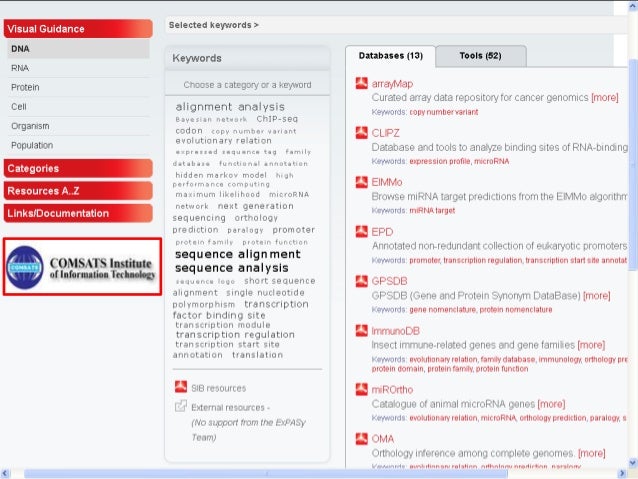Viewport: 638px width, 479px height.
Task: Expand the Categories section
Action: click(78, 168)
